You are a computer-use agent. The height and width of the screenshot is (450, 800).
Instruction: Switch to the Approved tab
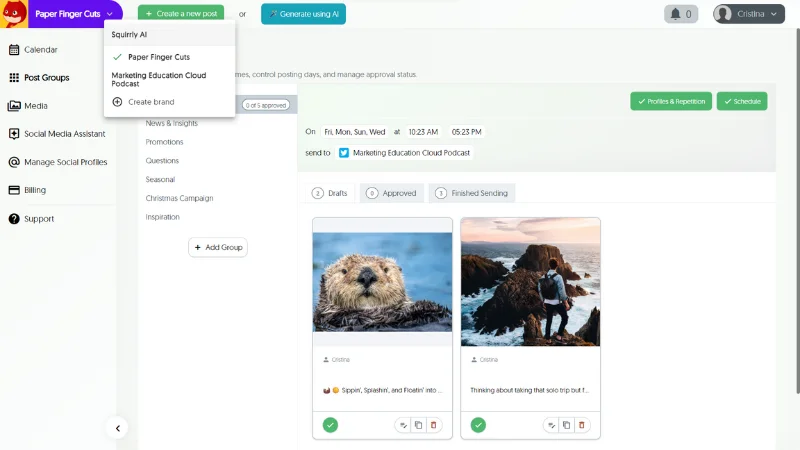tap(392, 193)
